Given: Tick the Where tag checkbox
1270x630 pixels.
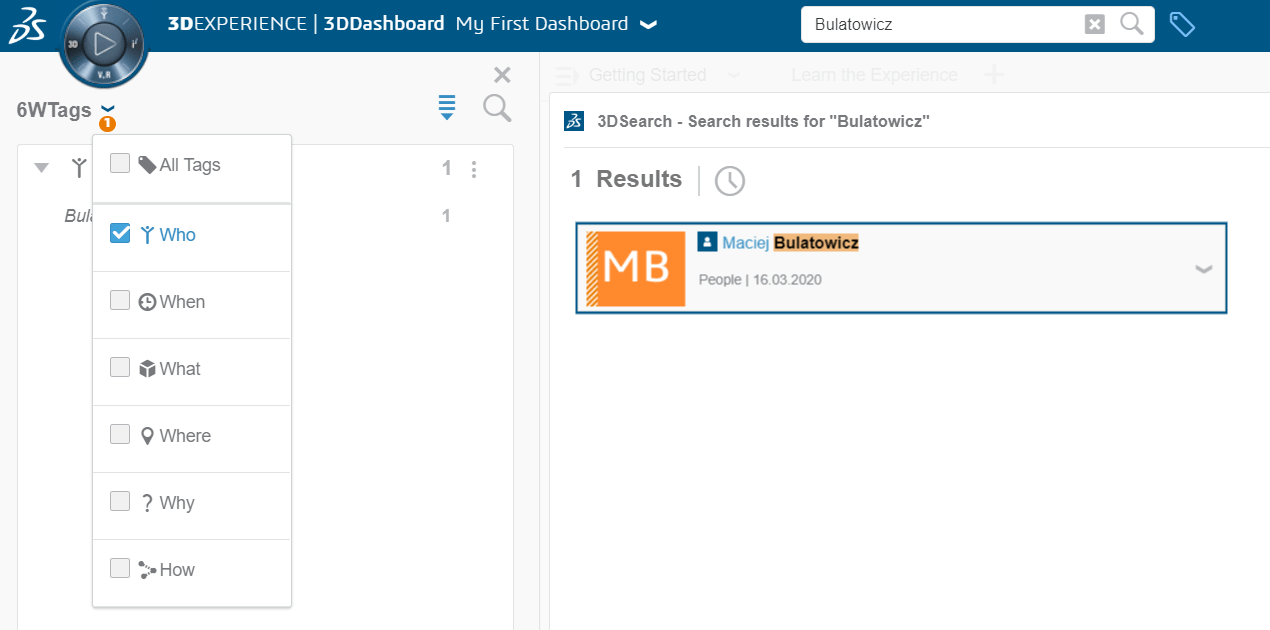Looking at the screenshot, I should [x=120, y=435].
